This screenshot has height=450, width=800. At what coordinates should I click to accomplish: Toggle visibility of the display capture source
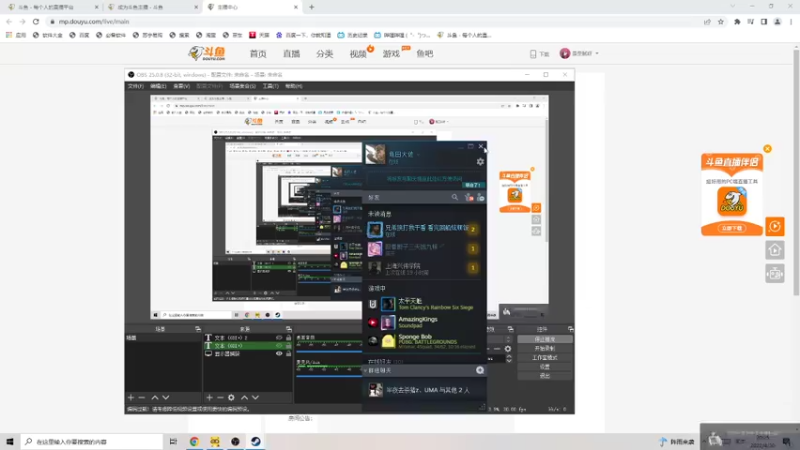point(279,354)
